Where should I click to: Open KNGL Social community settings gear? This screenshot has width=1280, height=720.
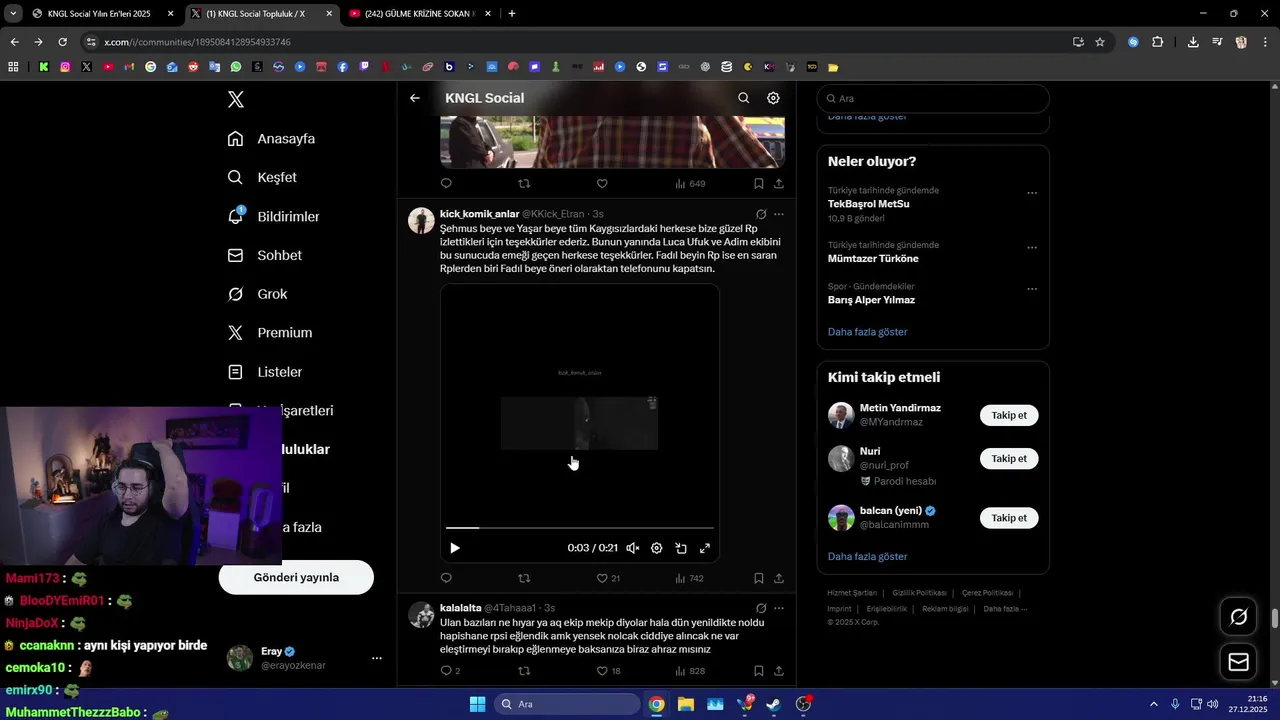(x=773, y=98)
